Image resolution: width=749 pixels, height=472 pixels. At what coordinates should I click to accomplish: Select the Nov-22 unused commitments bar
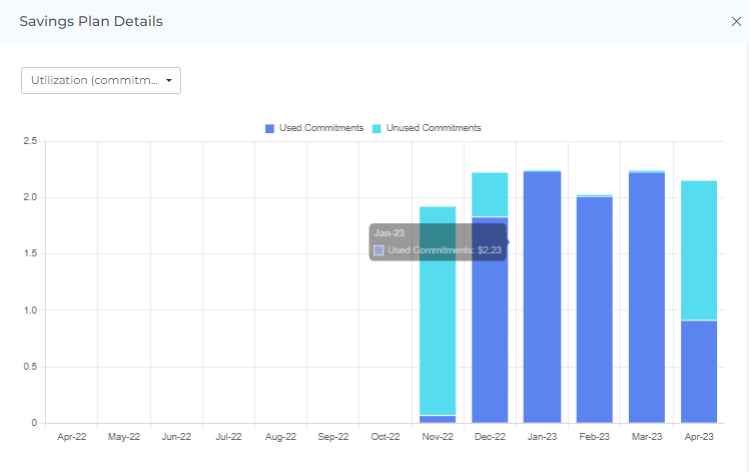pos(438,310)
